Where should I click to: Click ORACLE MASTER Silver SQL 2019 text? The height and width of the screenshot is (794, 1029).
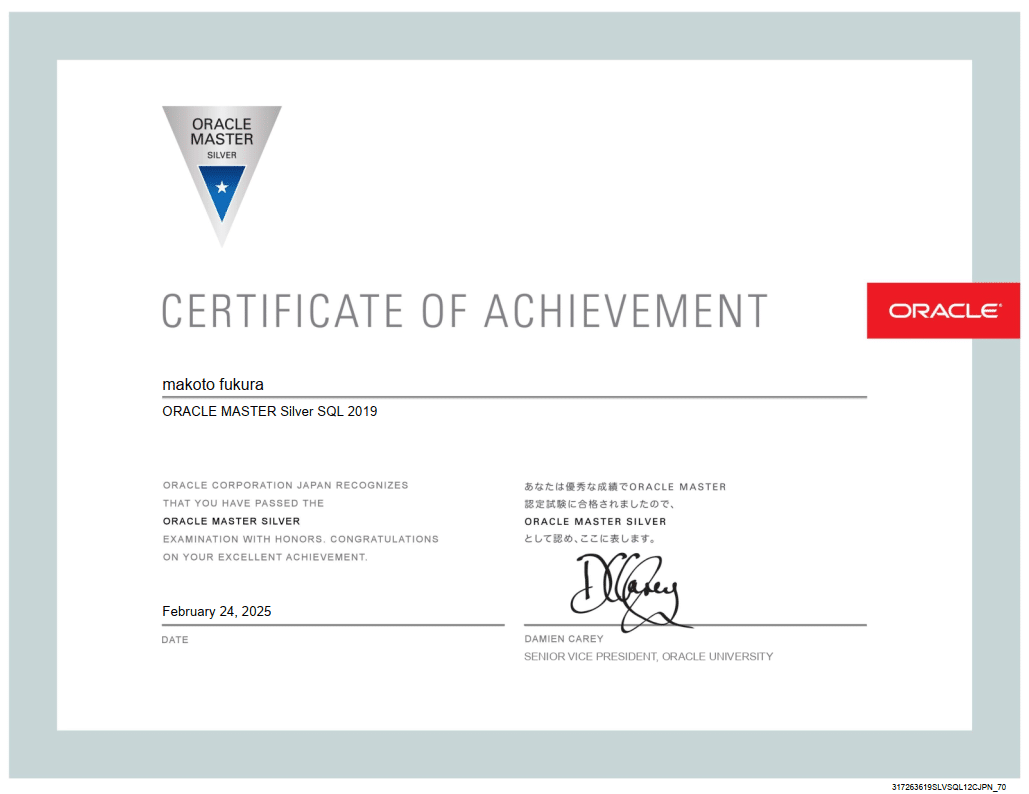(270, 411)
